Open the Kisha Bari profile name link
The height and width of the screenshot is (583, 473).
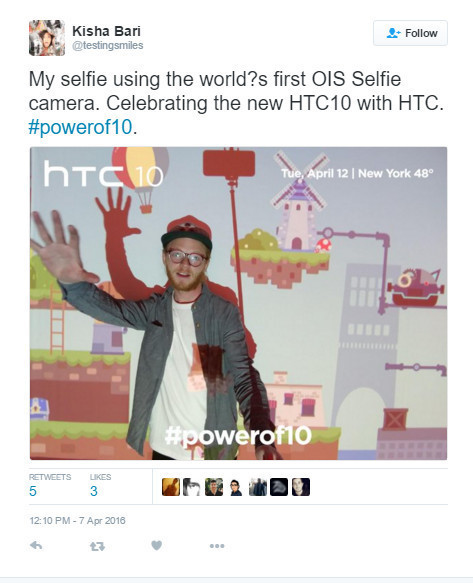(x=106, y=31)
